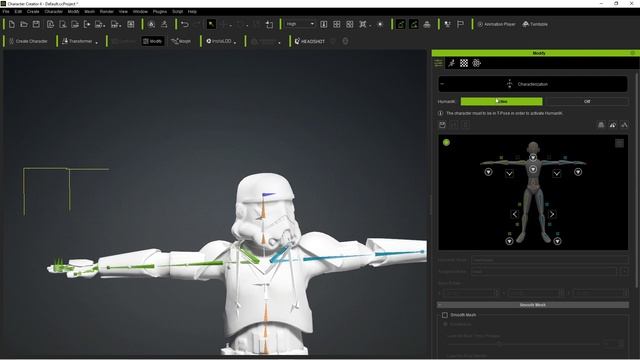This screenshot has width=640, height=360.
Task: Open the Plugins menu
Action: 160,11
